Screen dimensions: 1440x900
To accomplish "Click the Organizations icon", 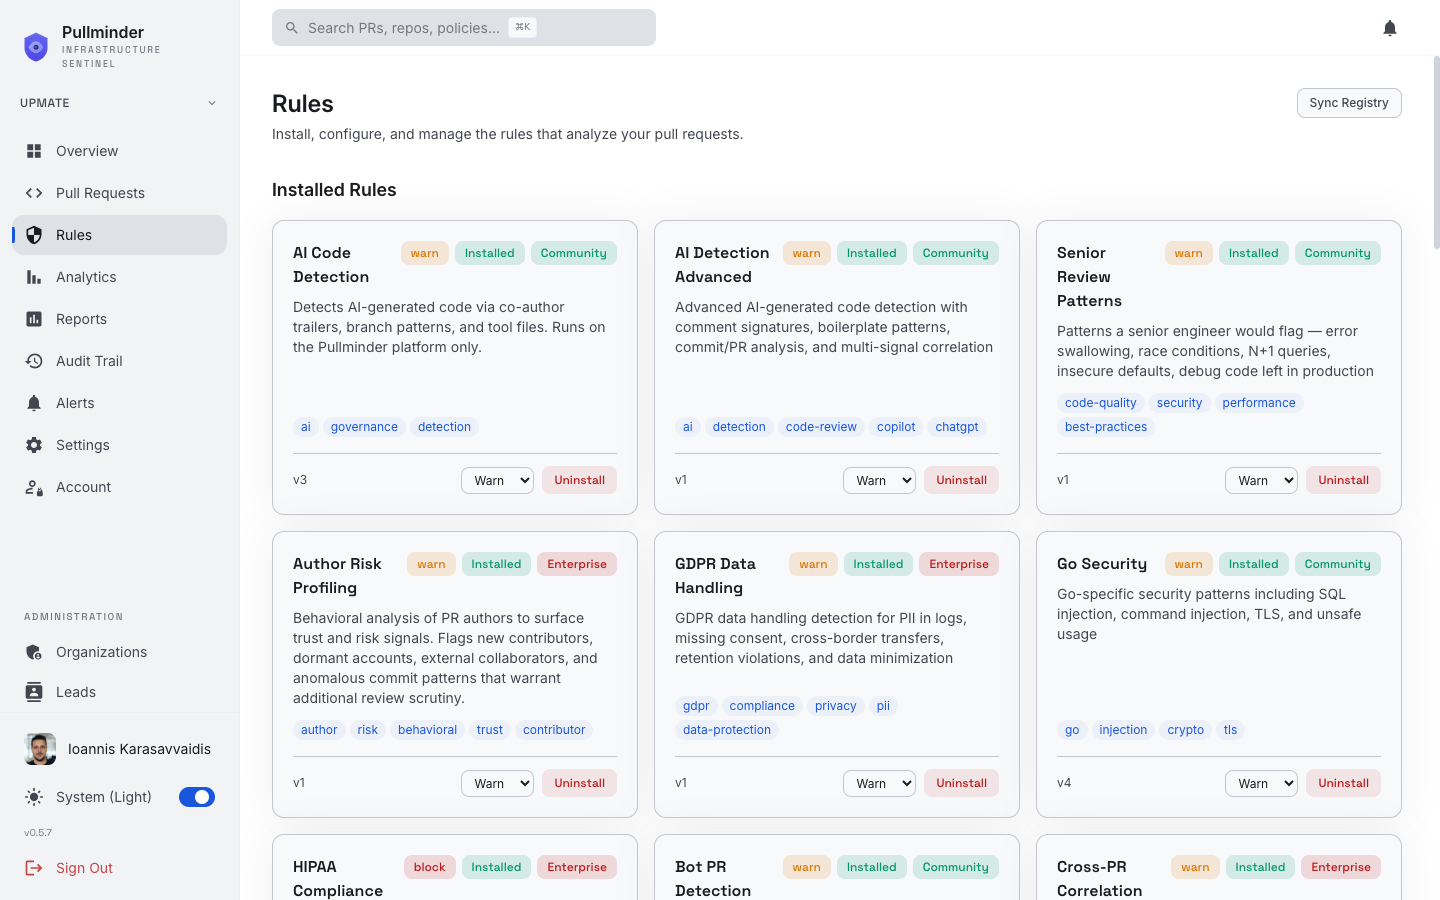I will (x=34, y=652).
